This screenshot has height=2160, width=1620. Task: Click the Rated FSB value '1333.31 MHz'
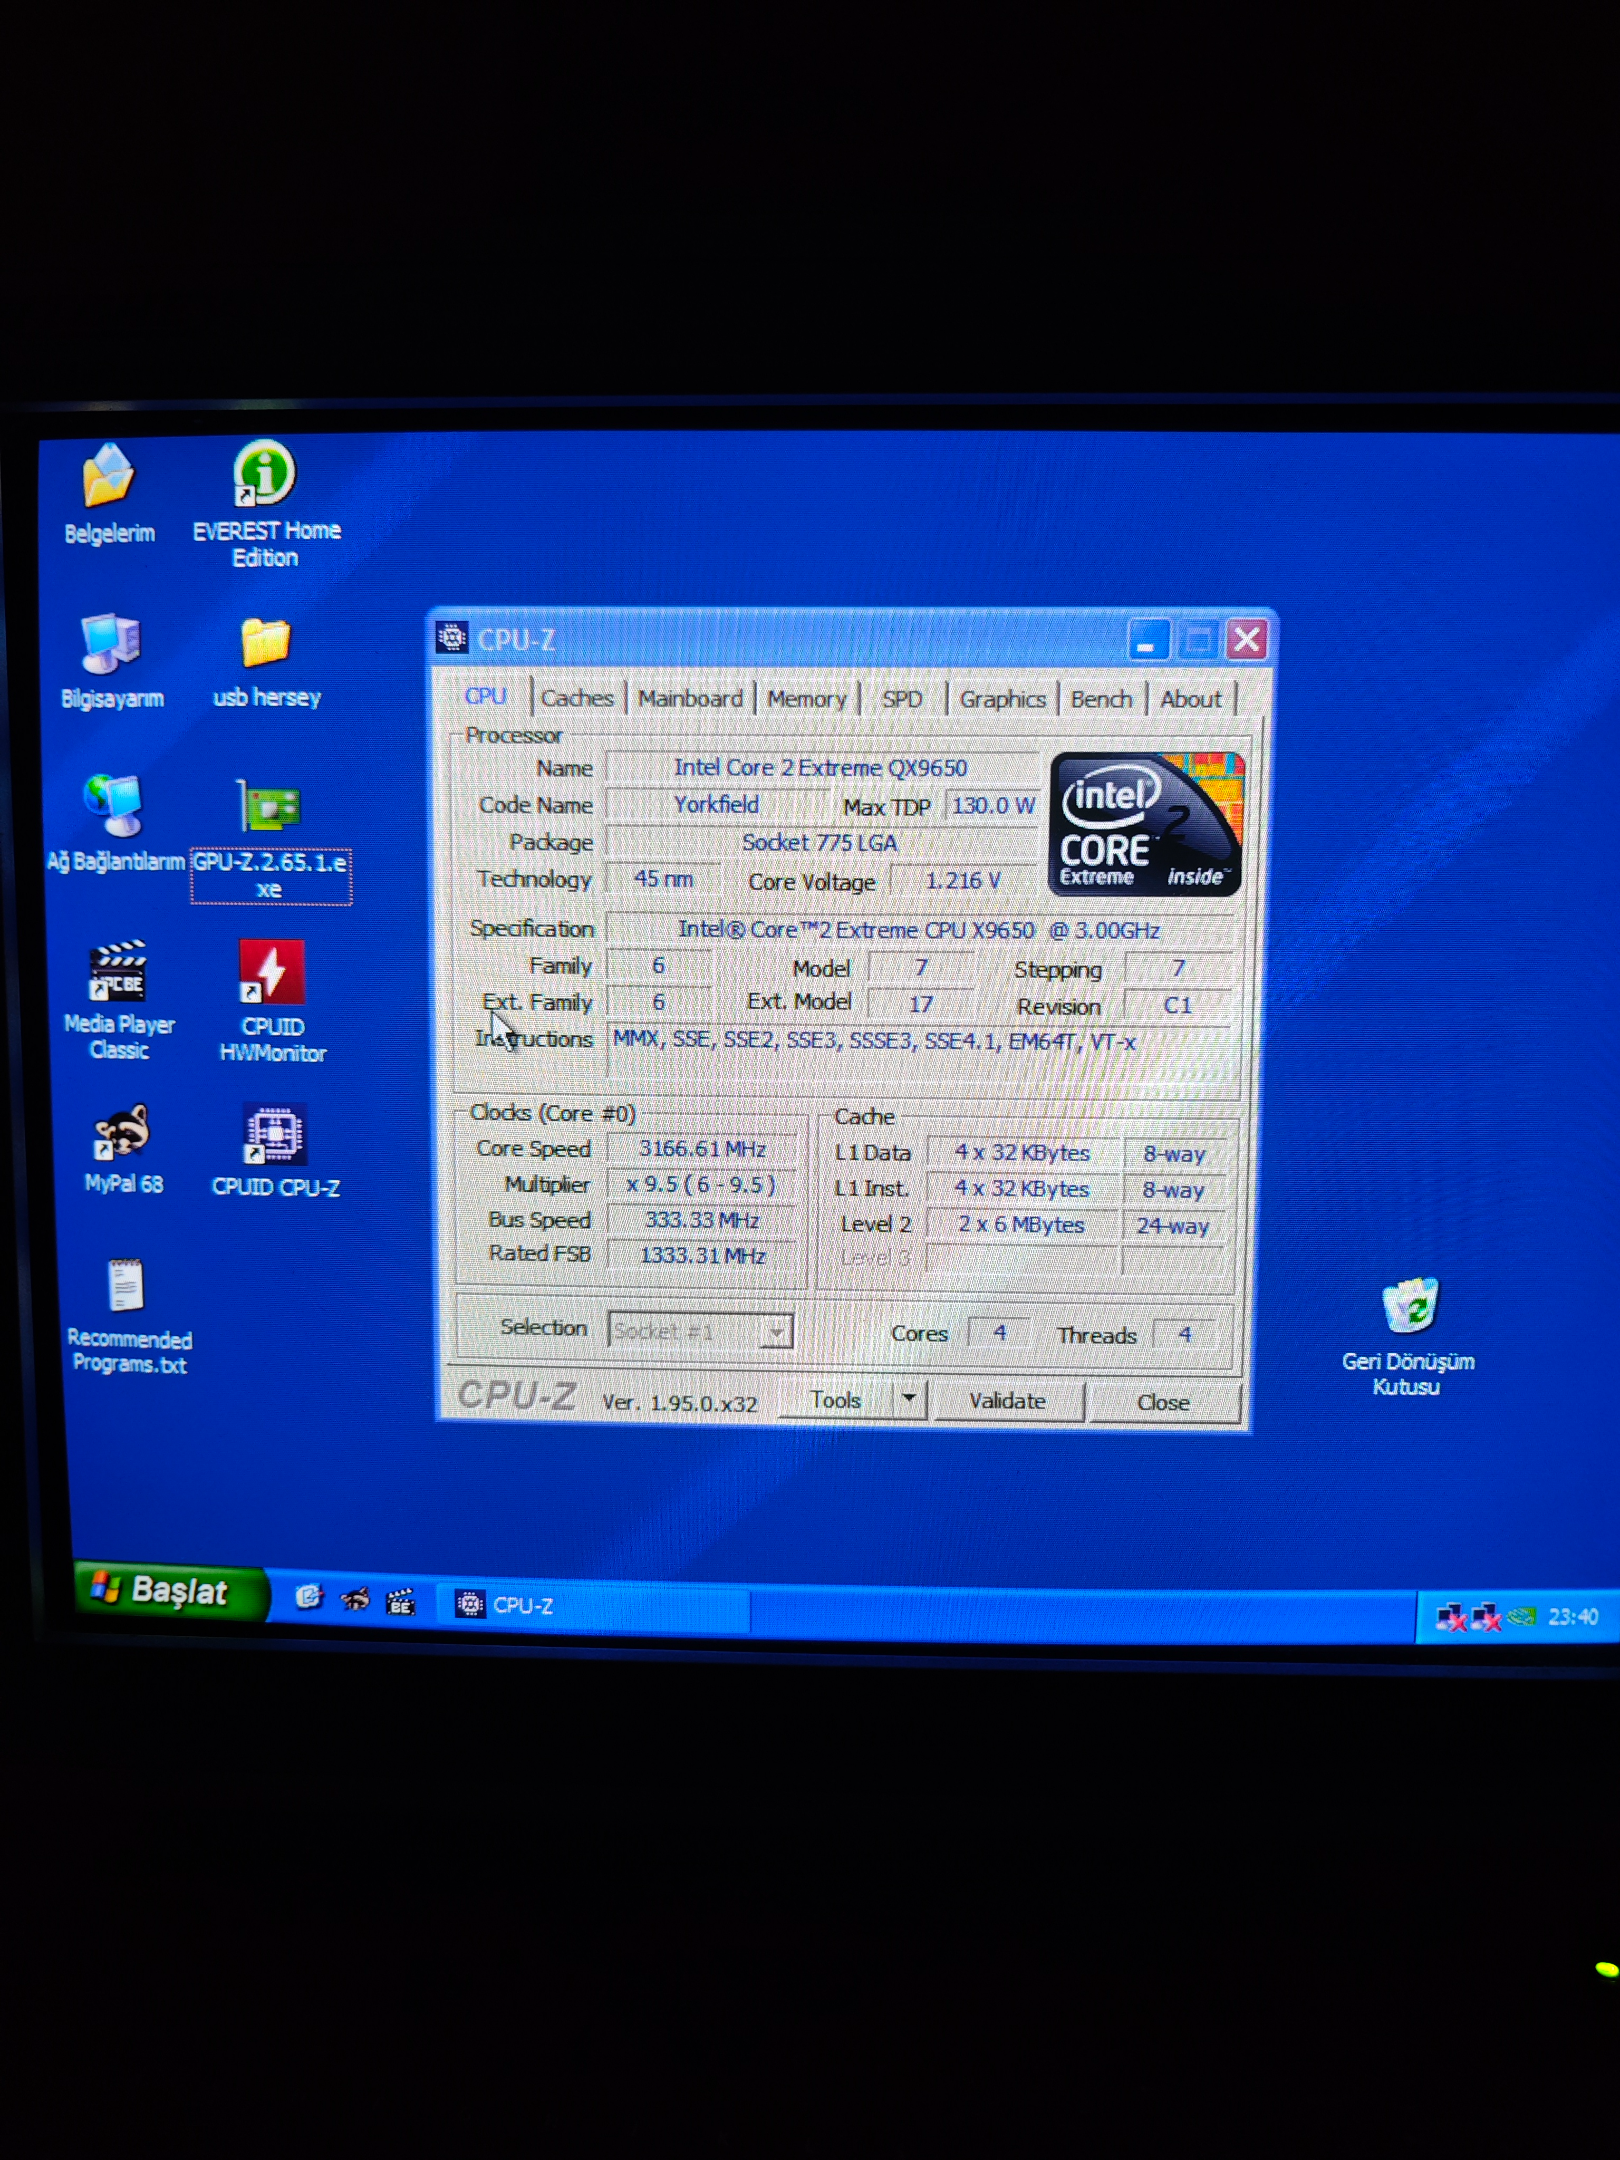[702, 1255]
